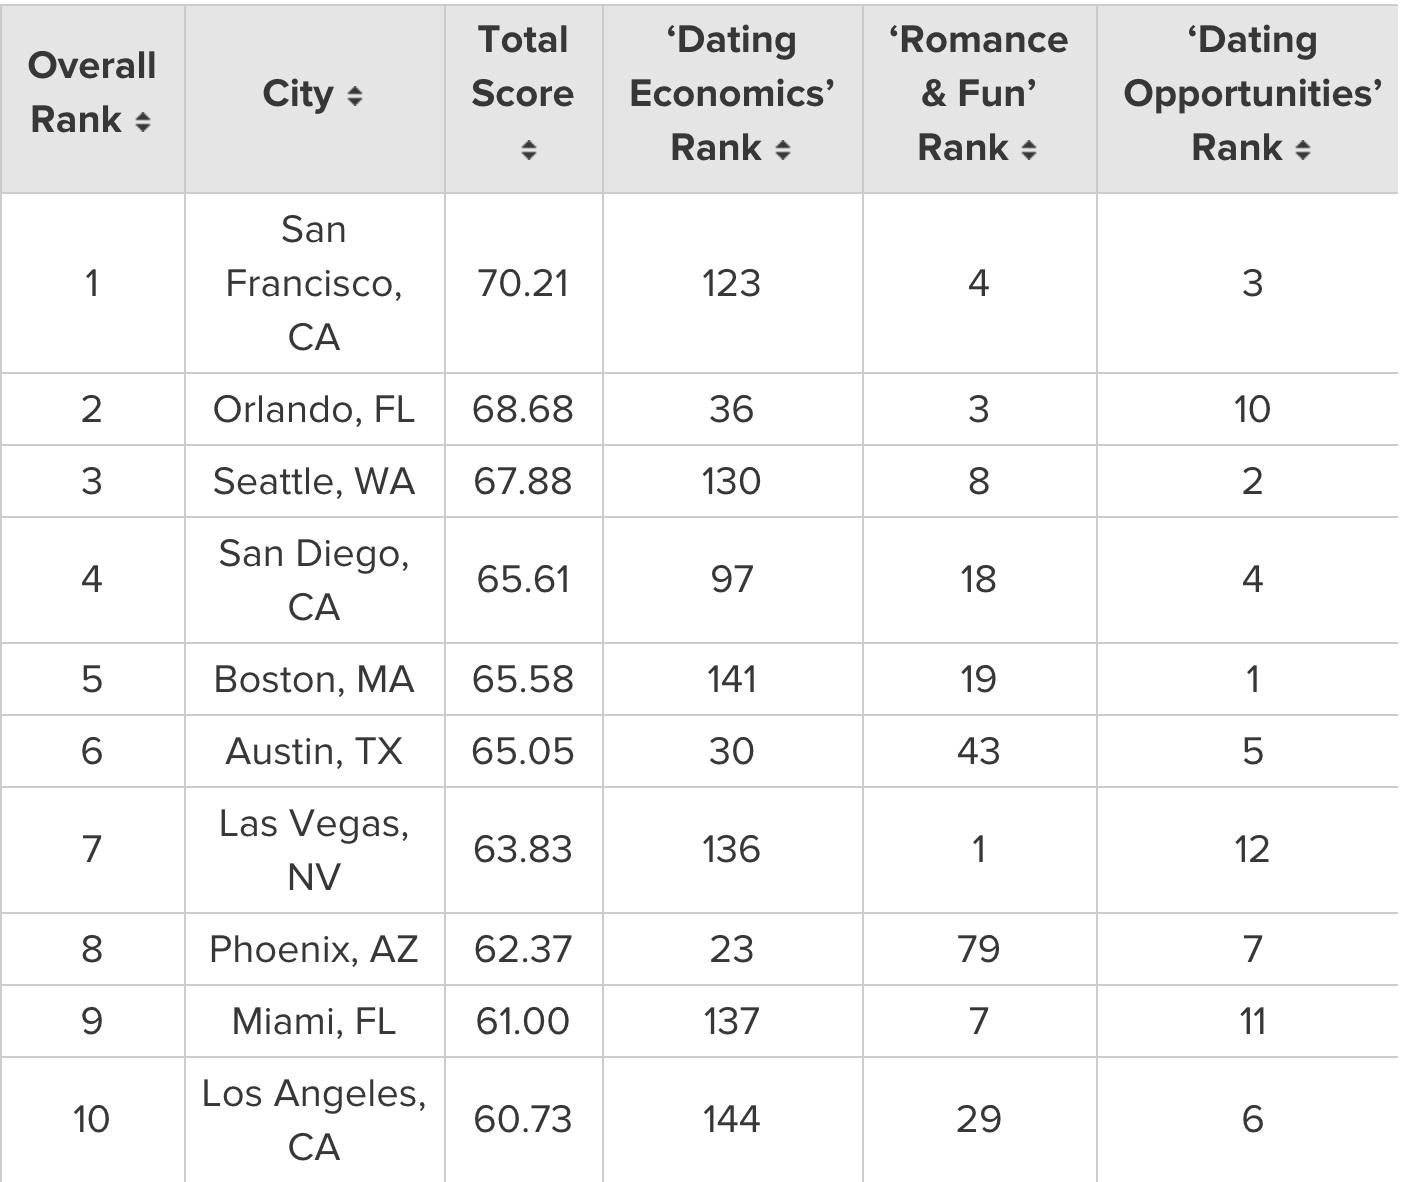Select the San Francisco, CA city cell

click(x=314, y=283)
